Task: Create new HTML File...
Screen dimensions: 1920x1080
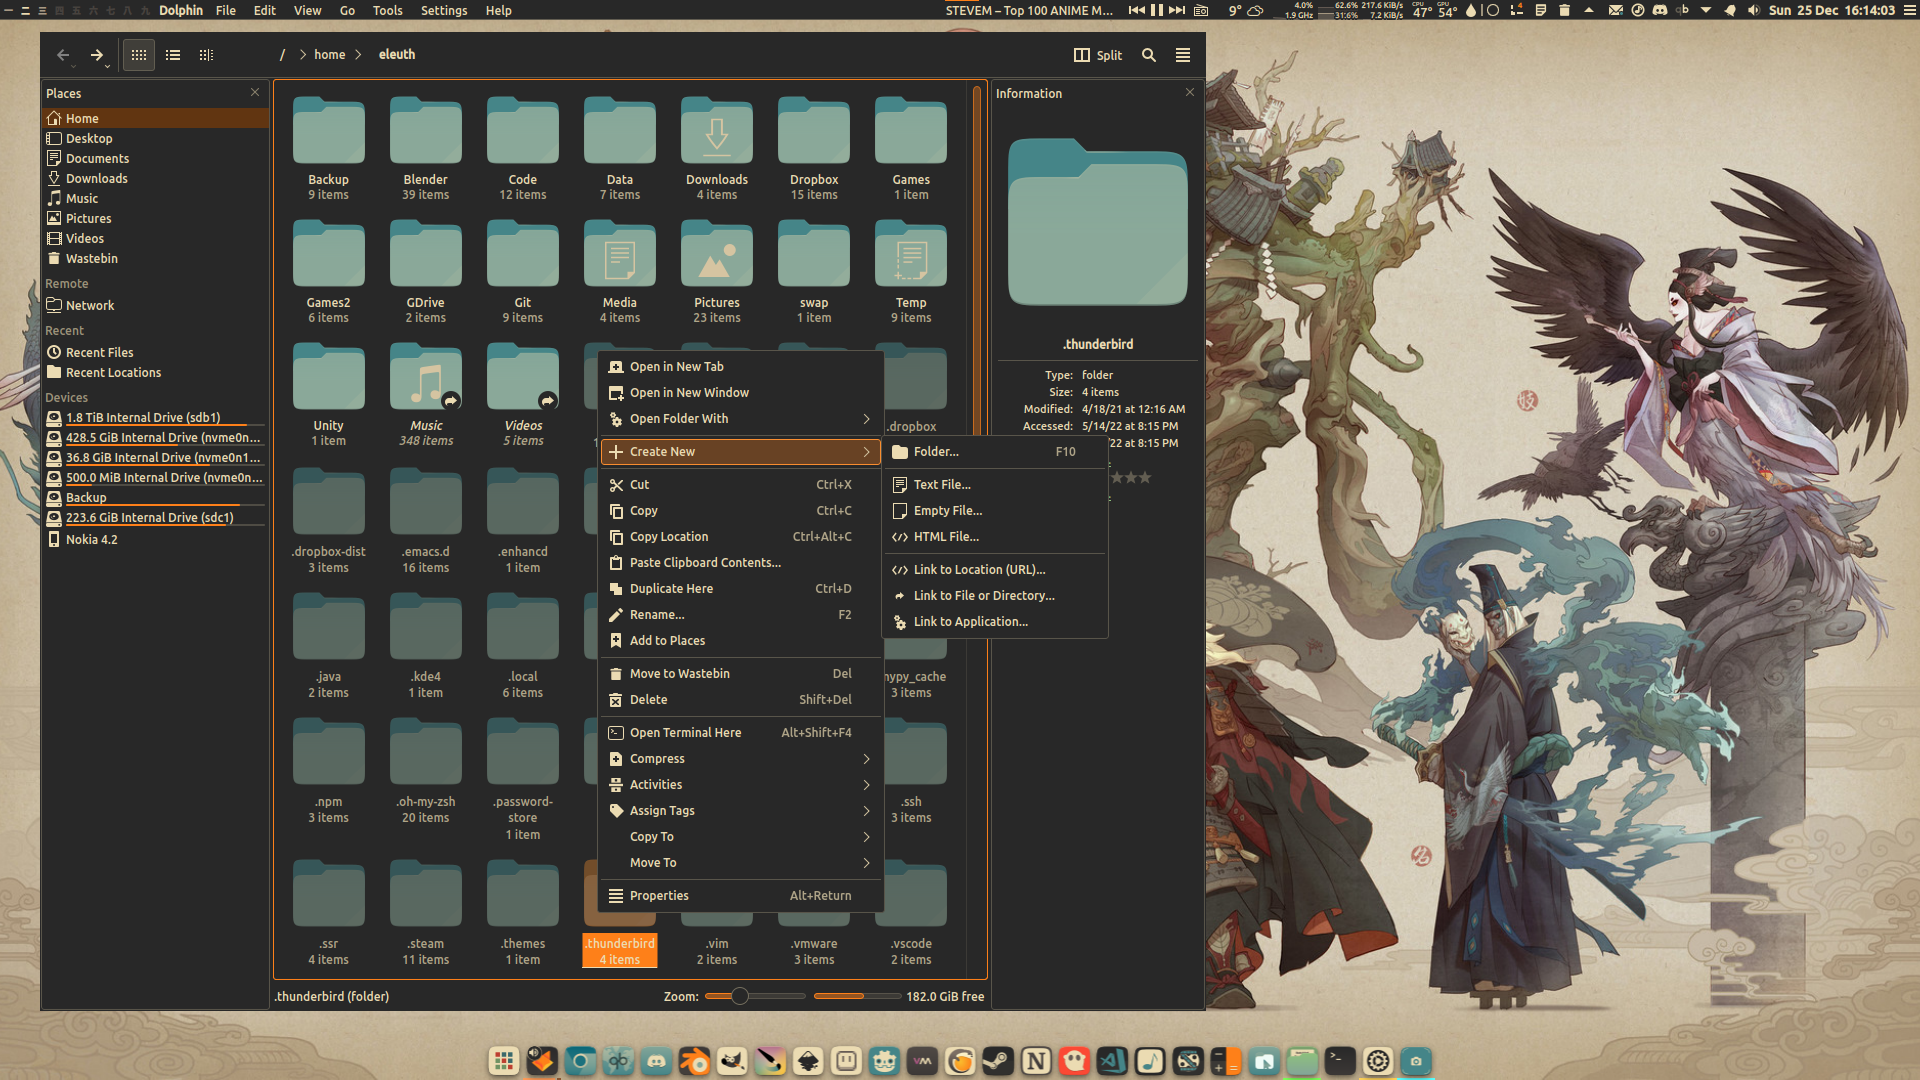Action: pyautogui.click(x=995, y=537)
